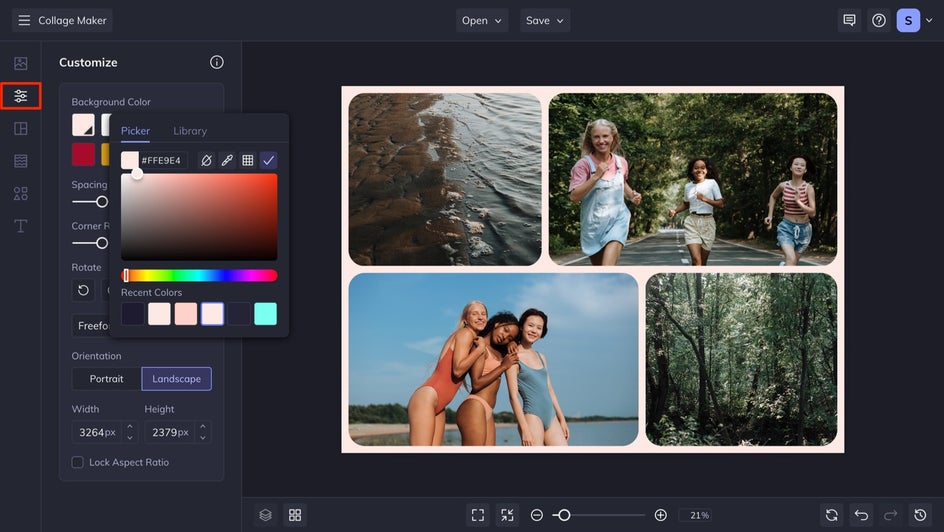Viewport: 944px width, 532px height.
Task: Switch to the Library tab
Action: [x=190, y=131]
